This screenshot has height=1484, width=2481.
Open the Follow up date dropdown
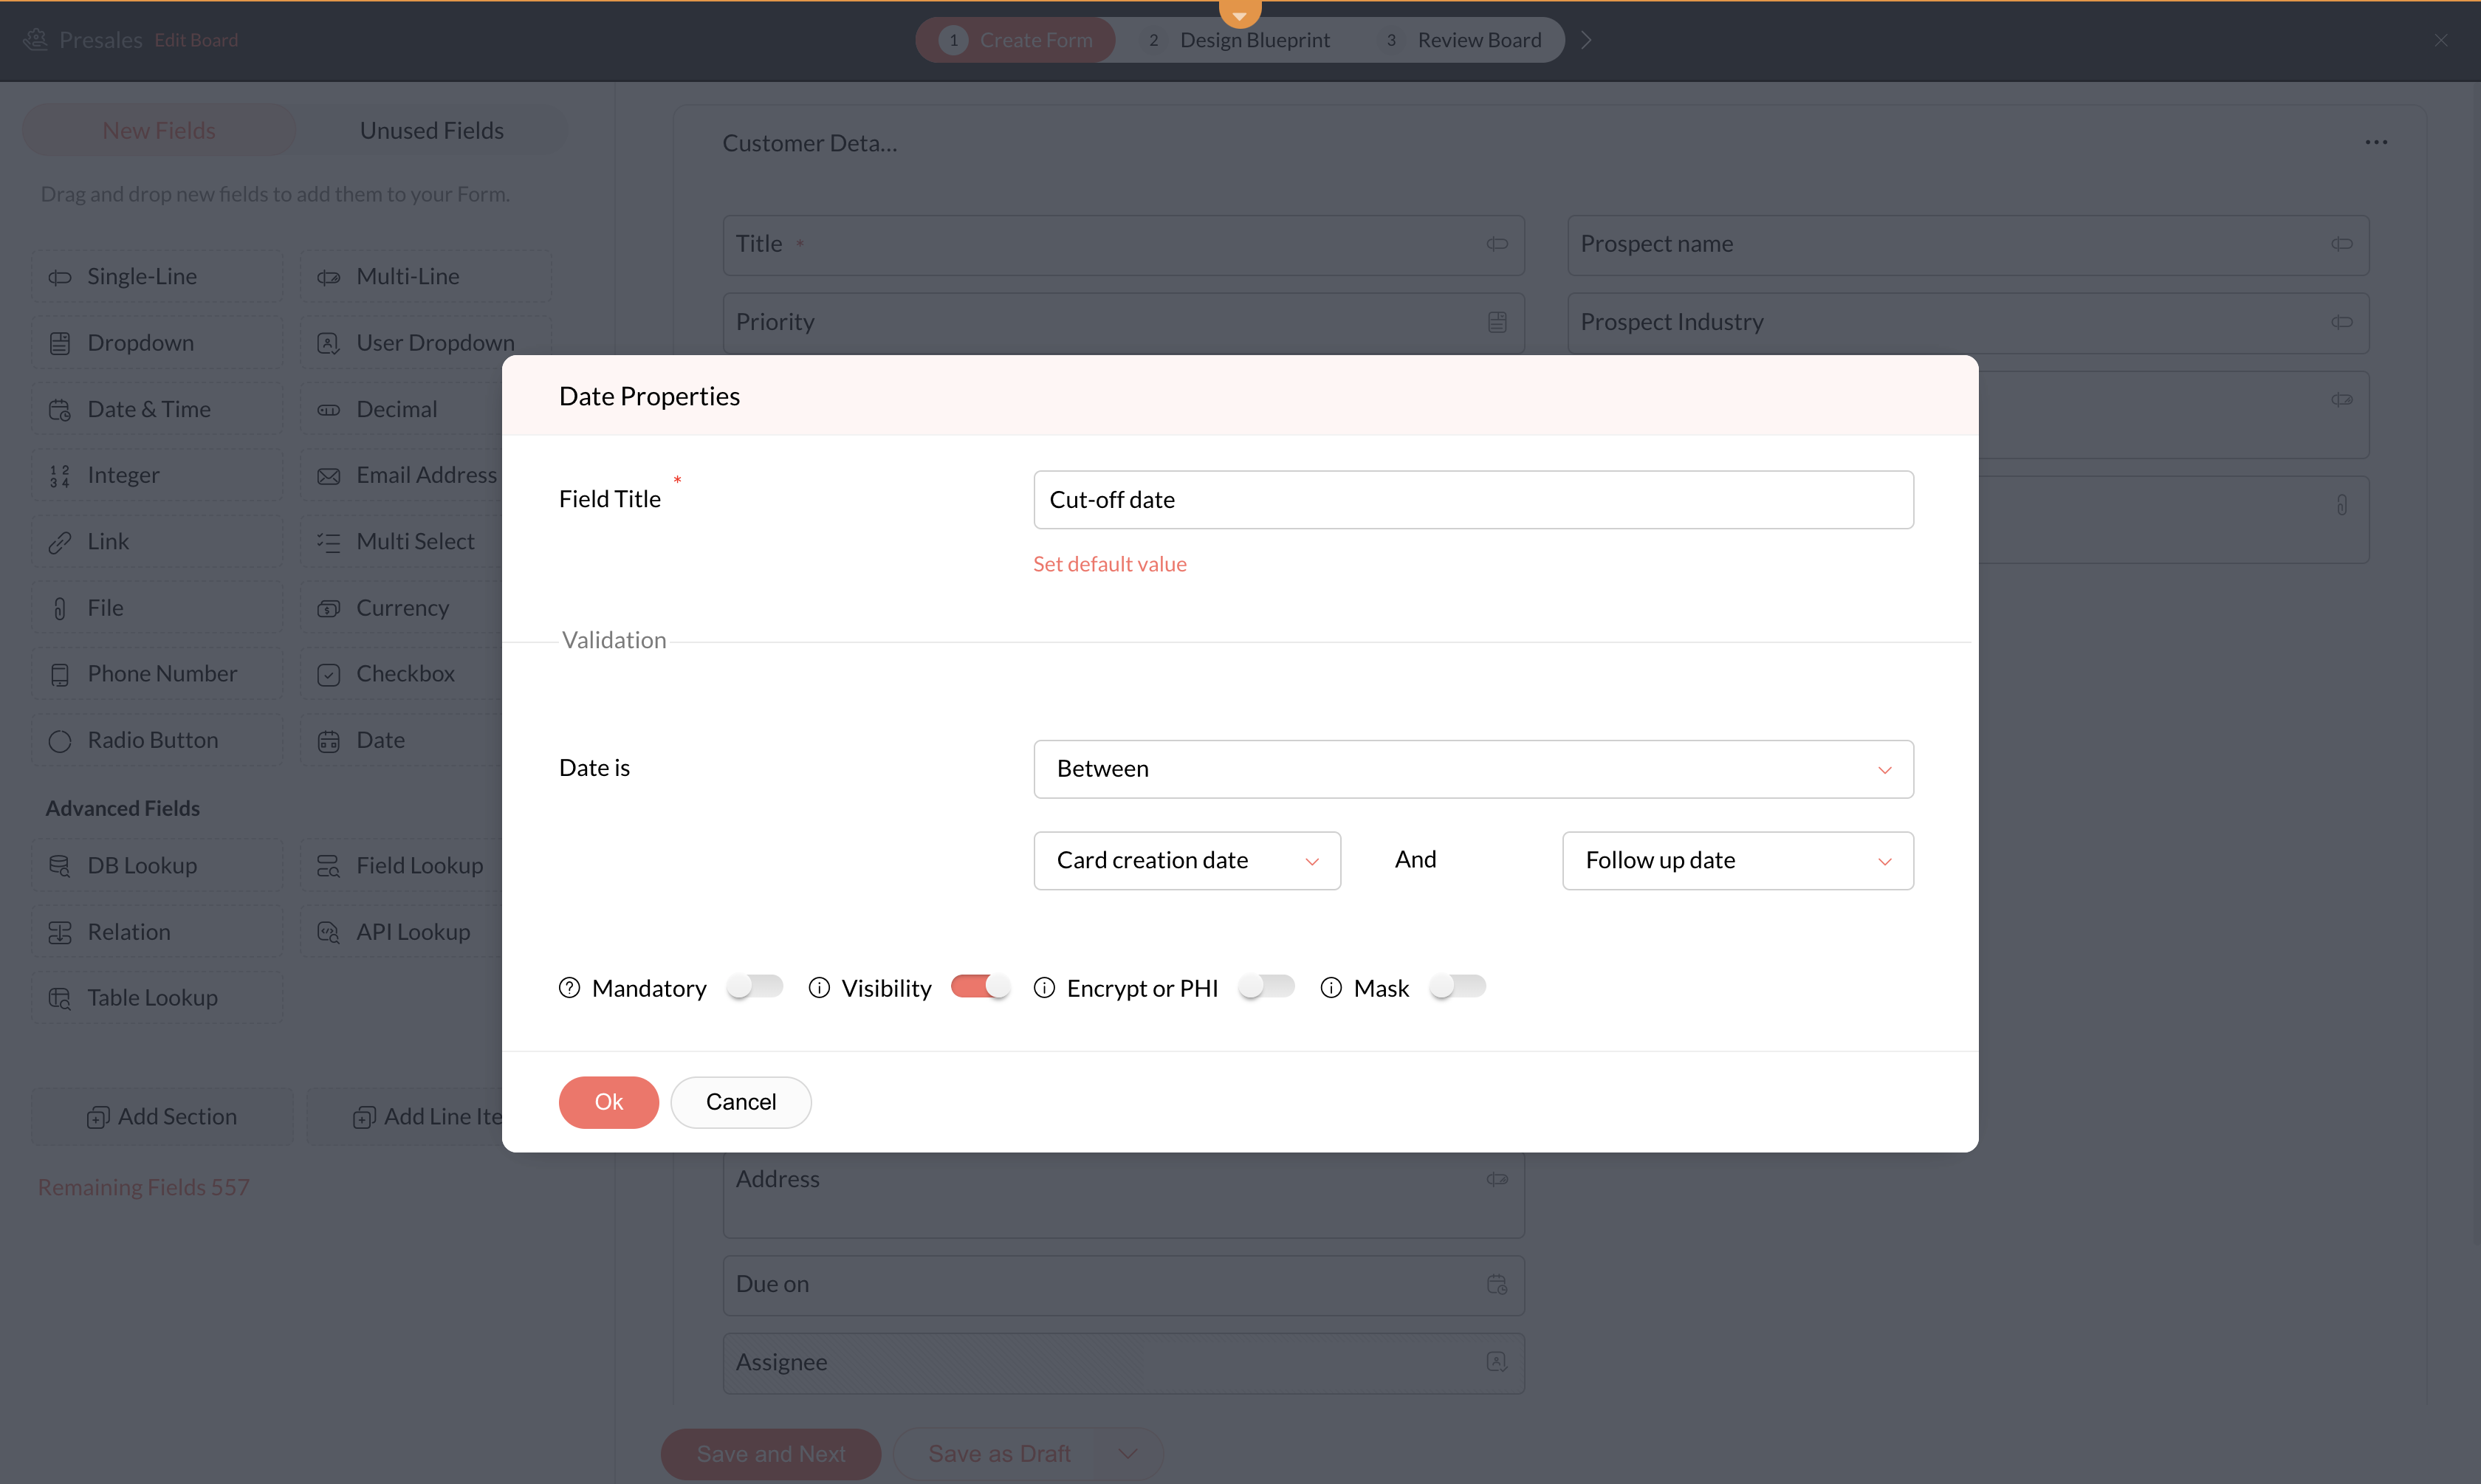(1737, 861)
